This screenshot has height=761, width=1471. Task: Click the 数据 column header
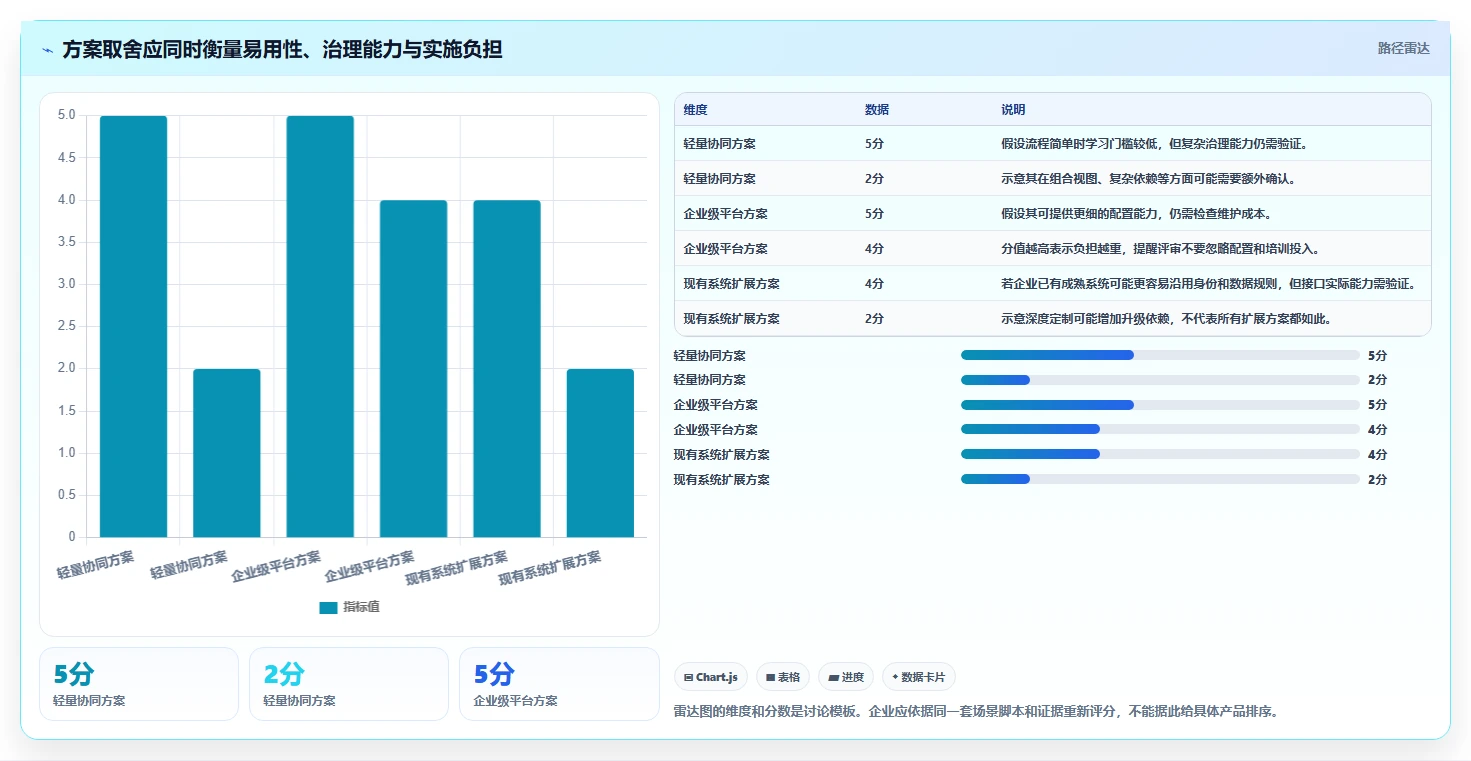(877, 110)
